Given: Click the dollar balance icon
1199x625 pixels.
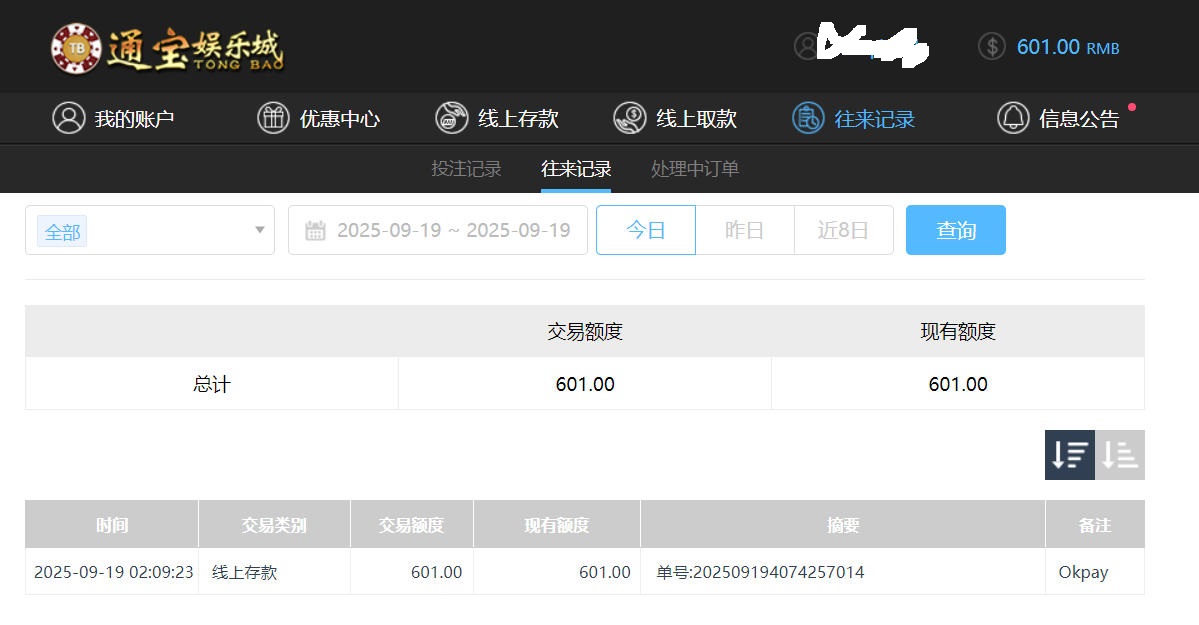Looking at the screenshot, I should [991, 46].
